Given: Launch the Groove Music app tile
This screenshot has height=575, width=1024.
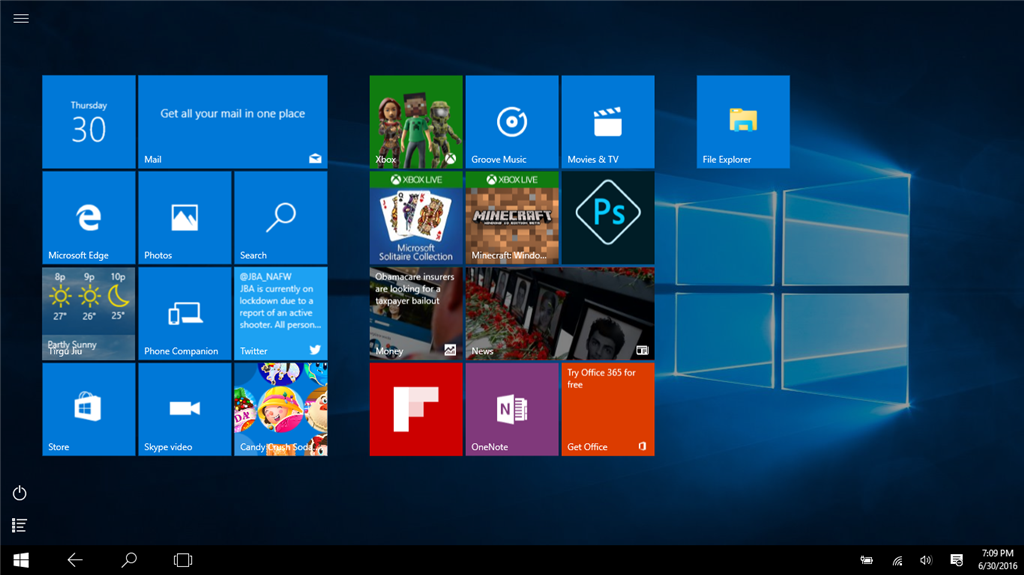Looking at the screenshot, I should [x=511, y=121].
